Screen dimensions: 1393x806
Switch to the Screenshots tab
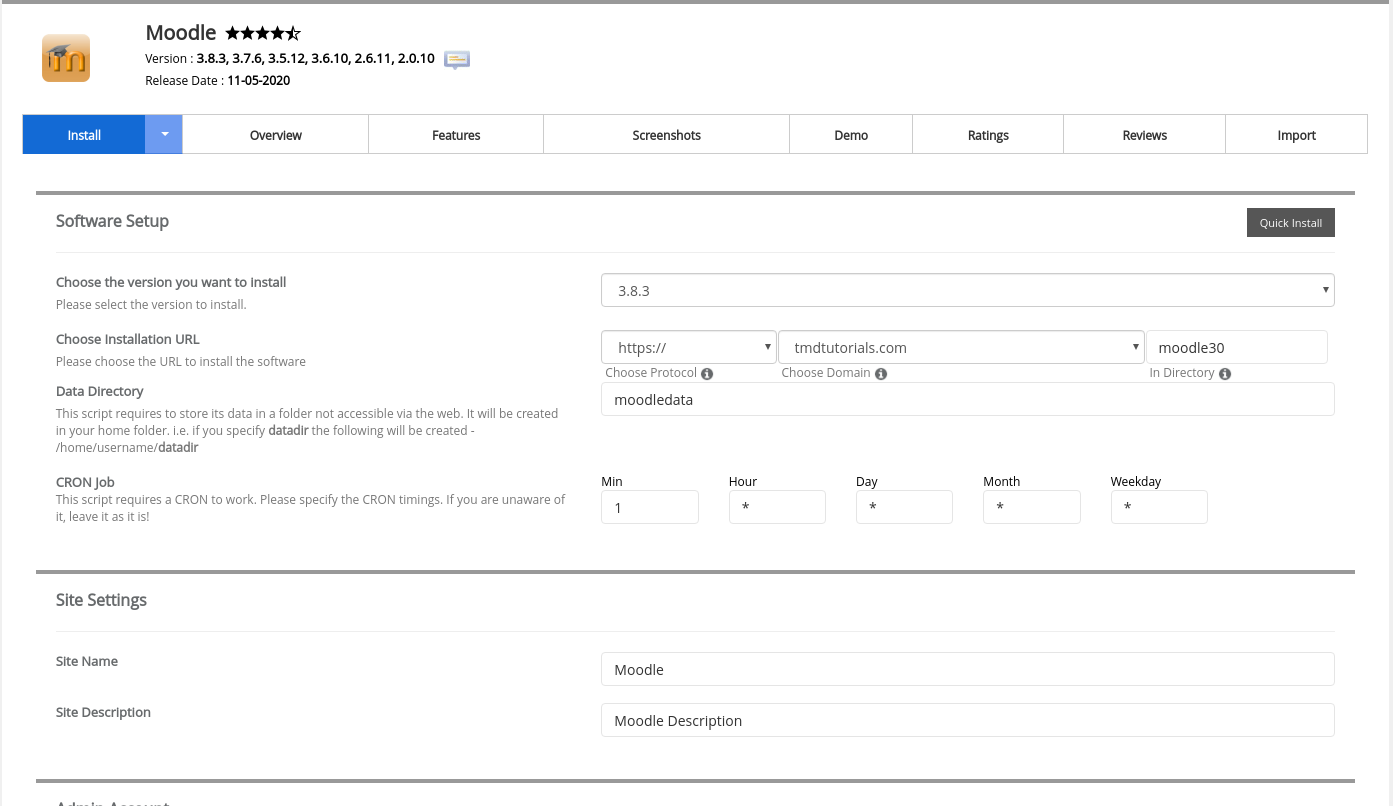pyautogui.click(x=666, y=134)
